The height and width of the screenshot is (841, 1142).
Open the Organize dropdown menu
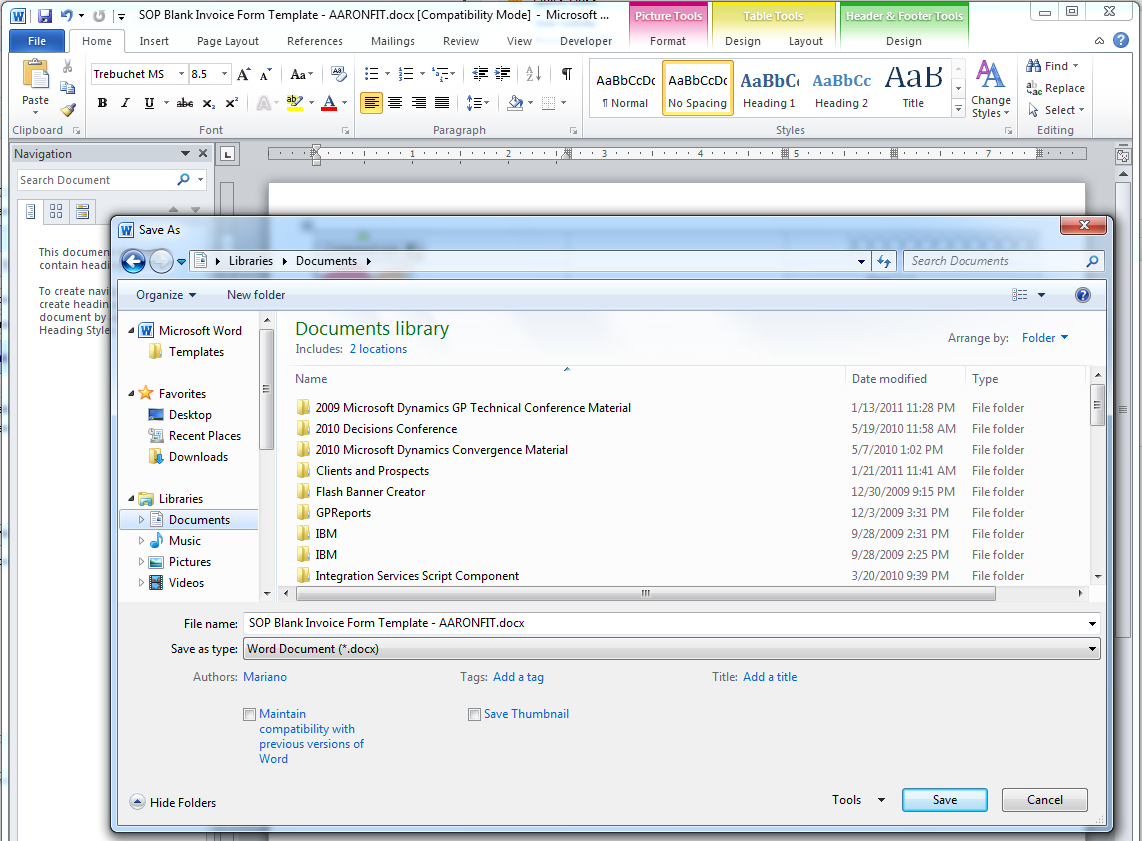tap(166, 295)
